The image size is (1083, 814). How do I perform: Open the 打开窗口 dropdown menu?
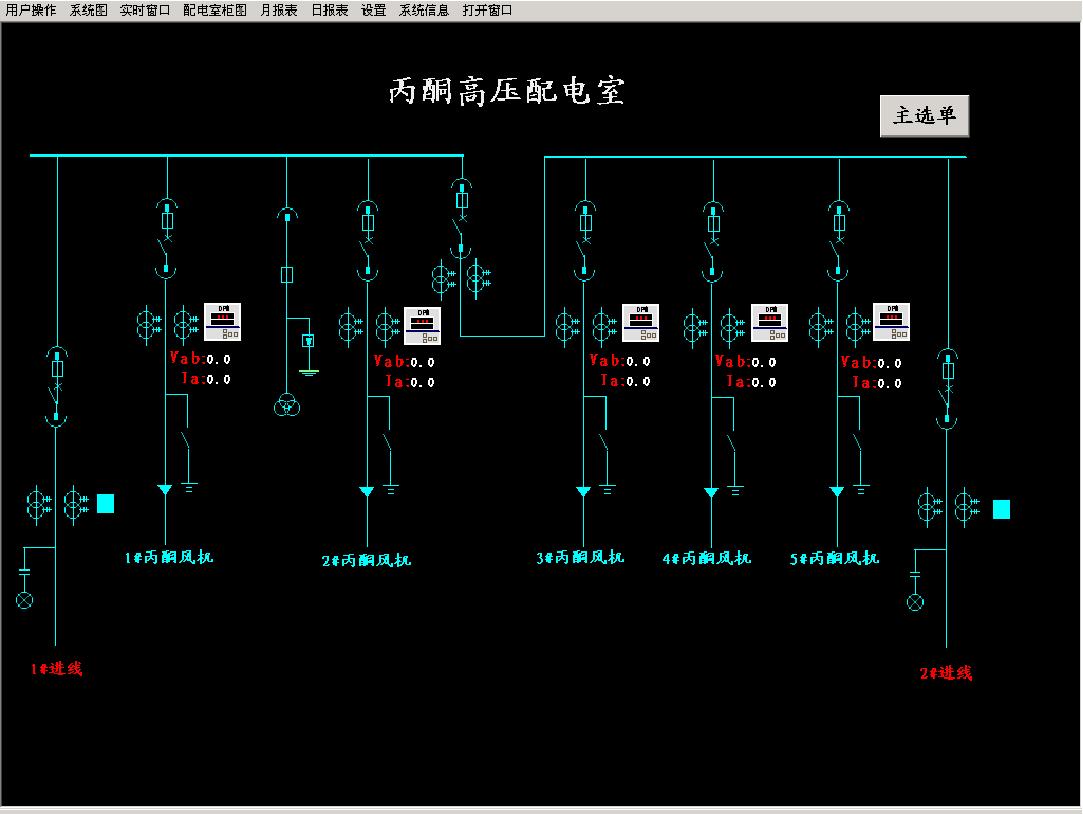click(487, 10)
